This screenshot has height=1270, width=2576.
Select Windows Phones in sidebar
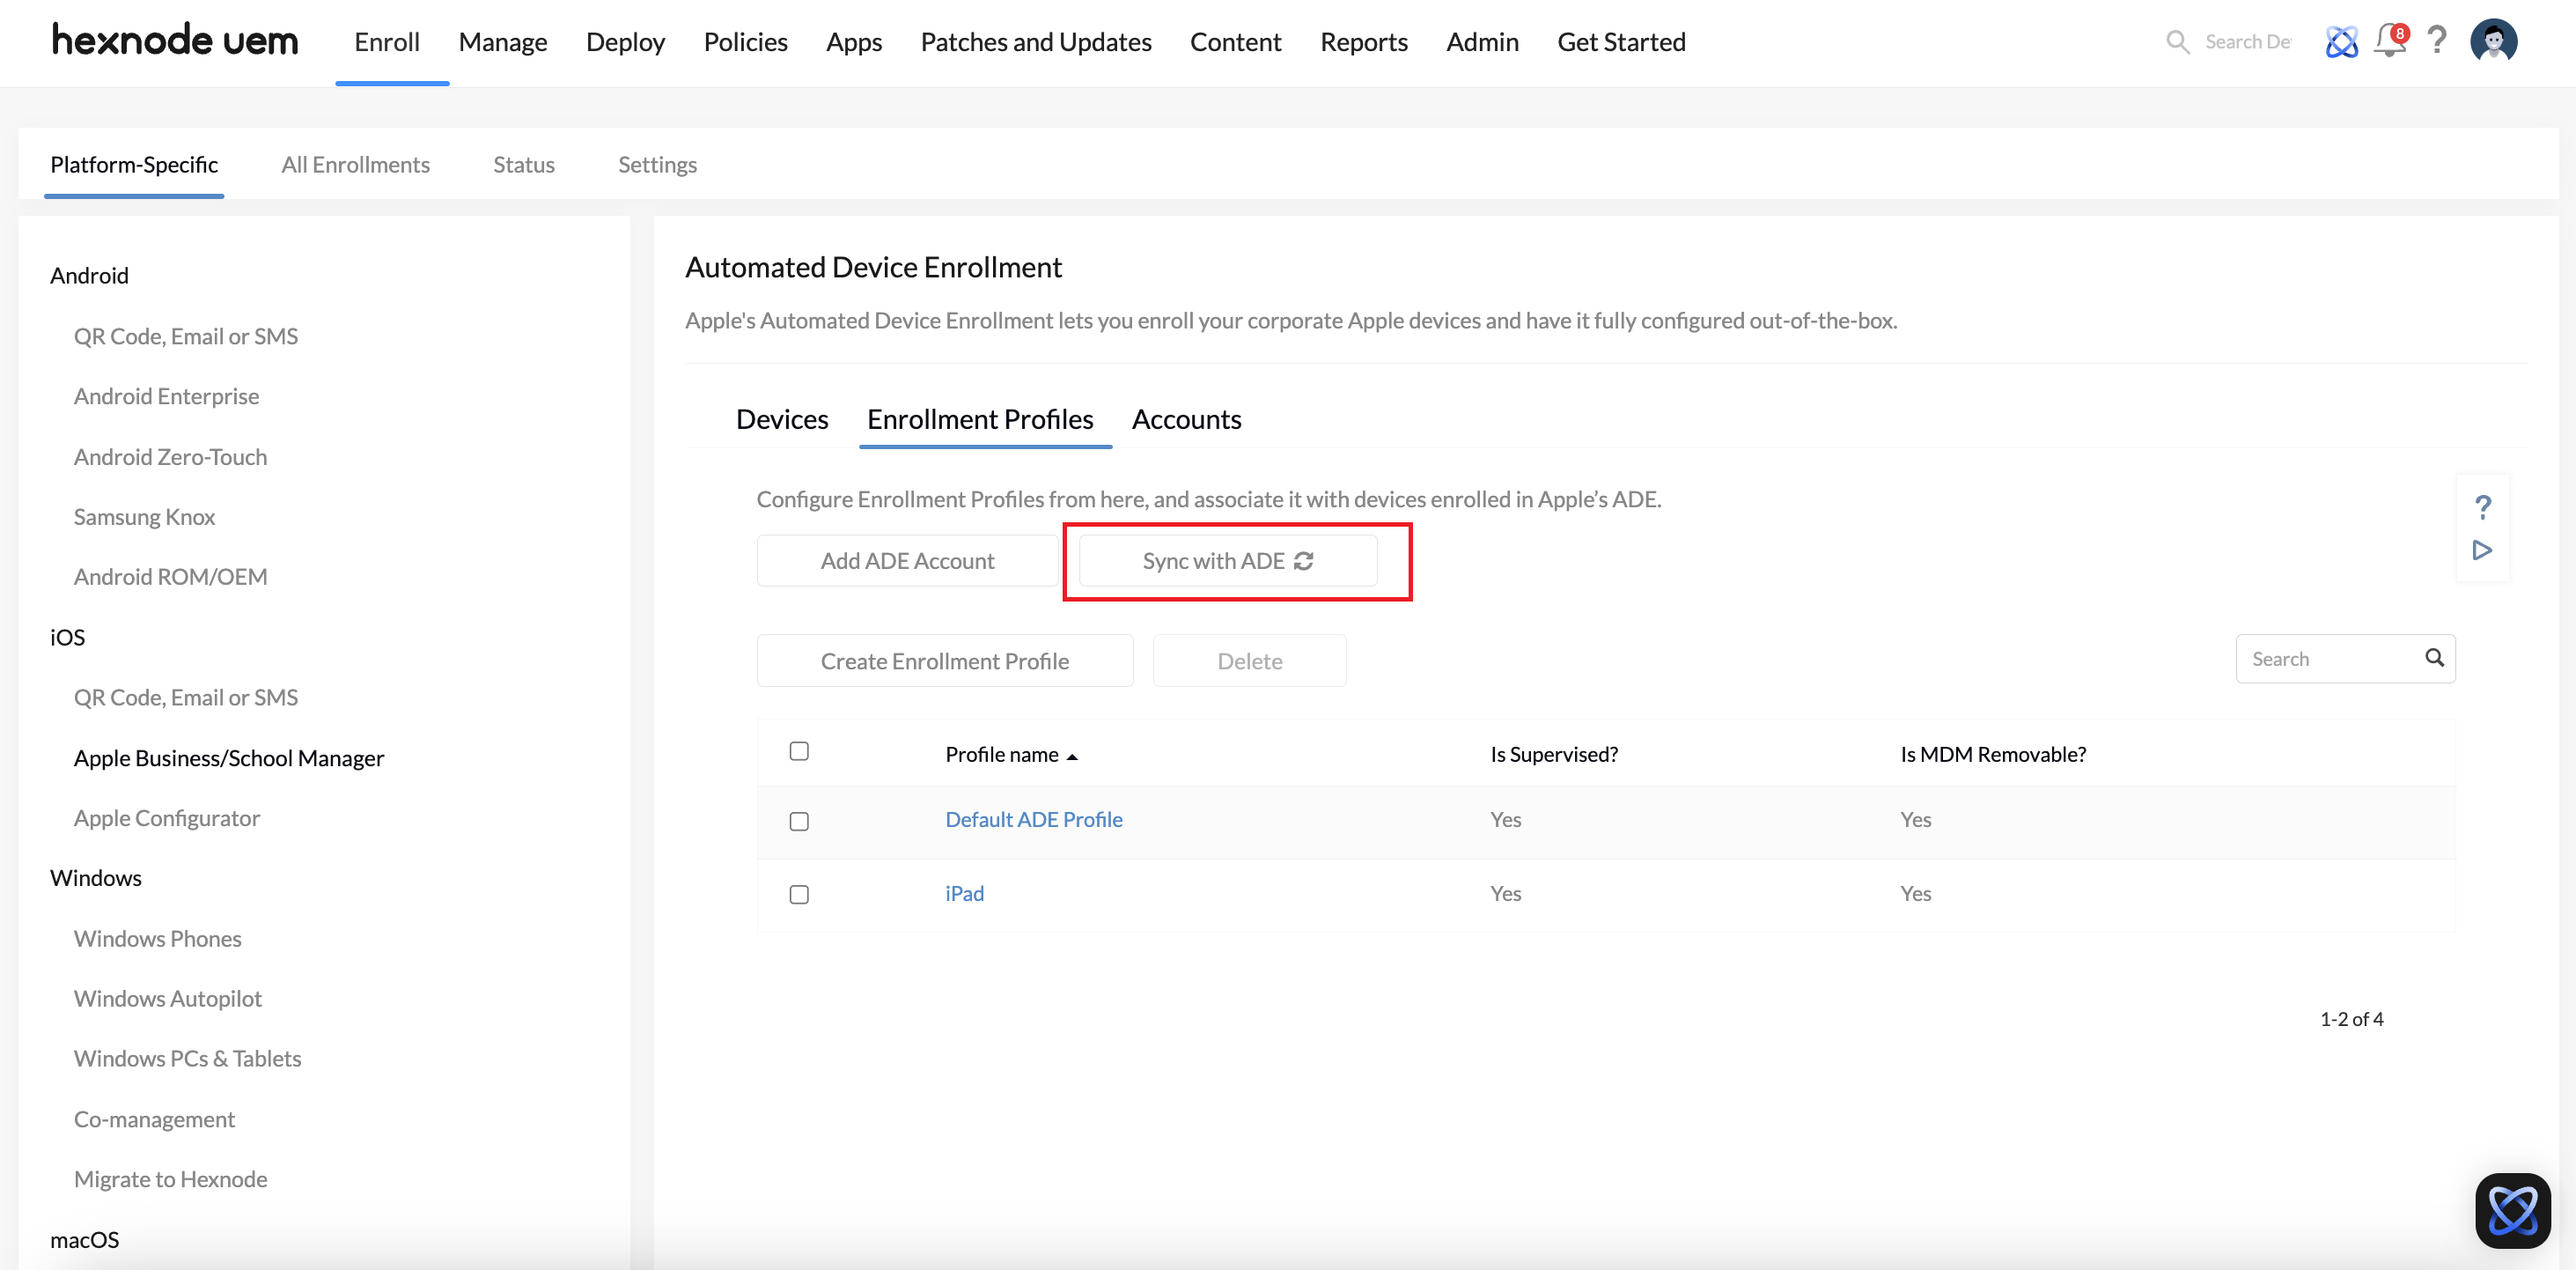(x=157, y=938)
